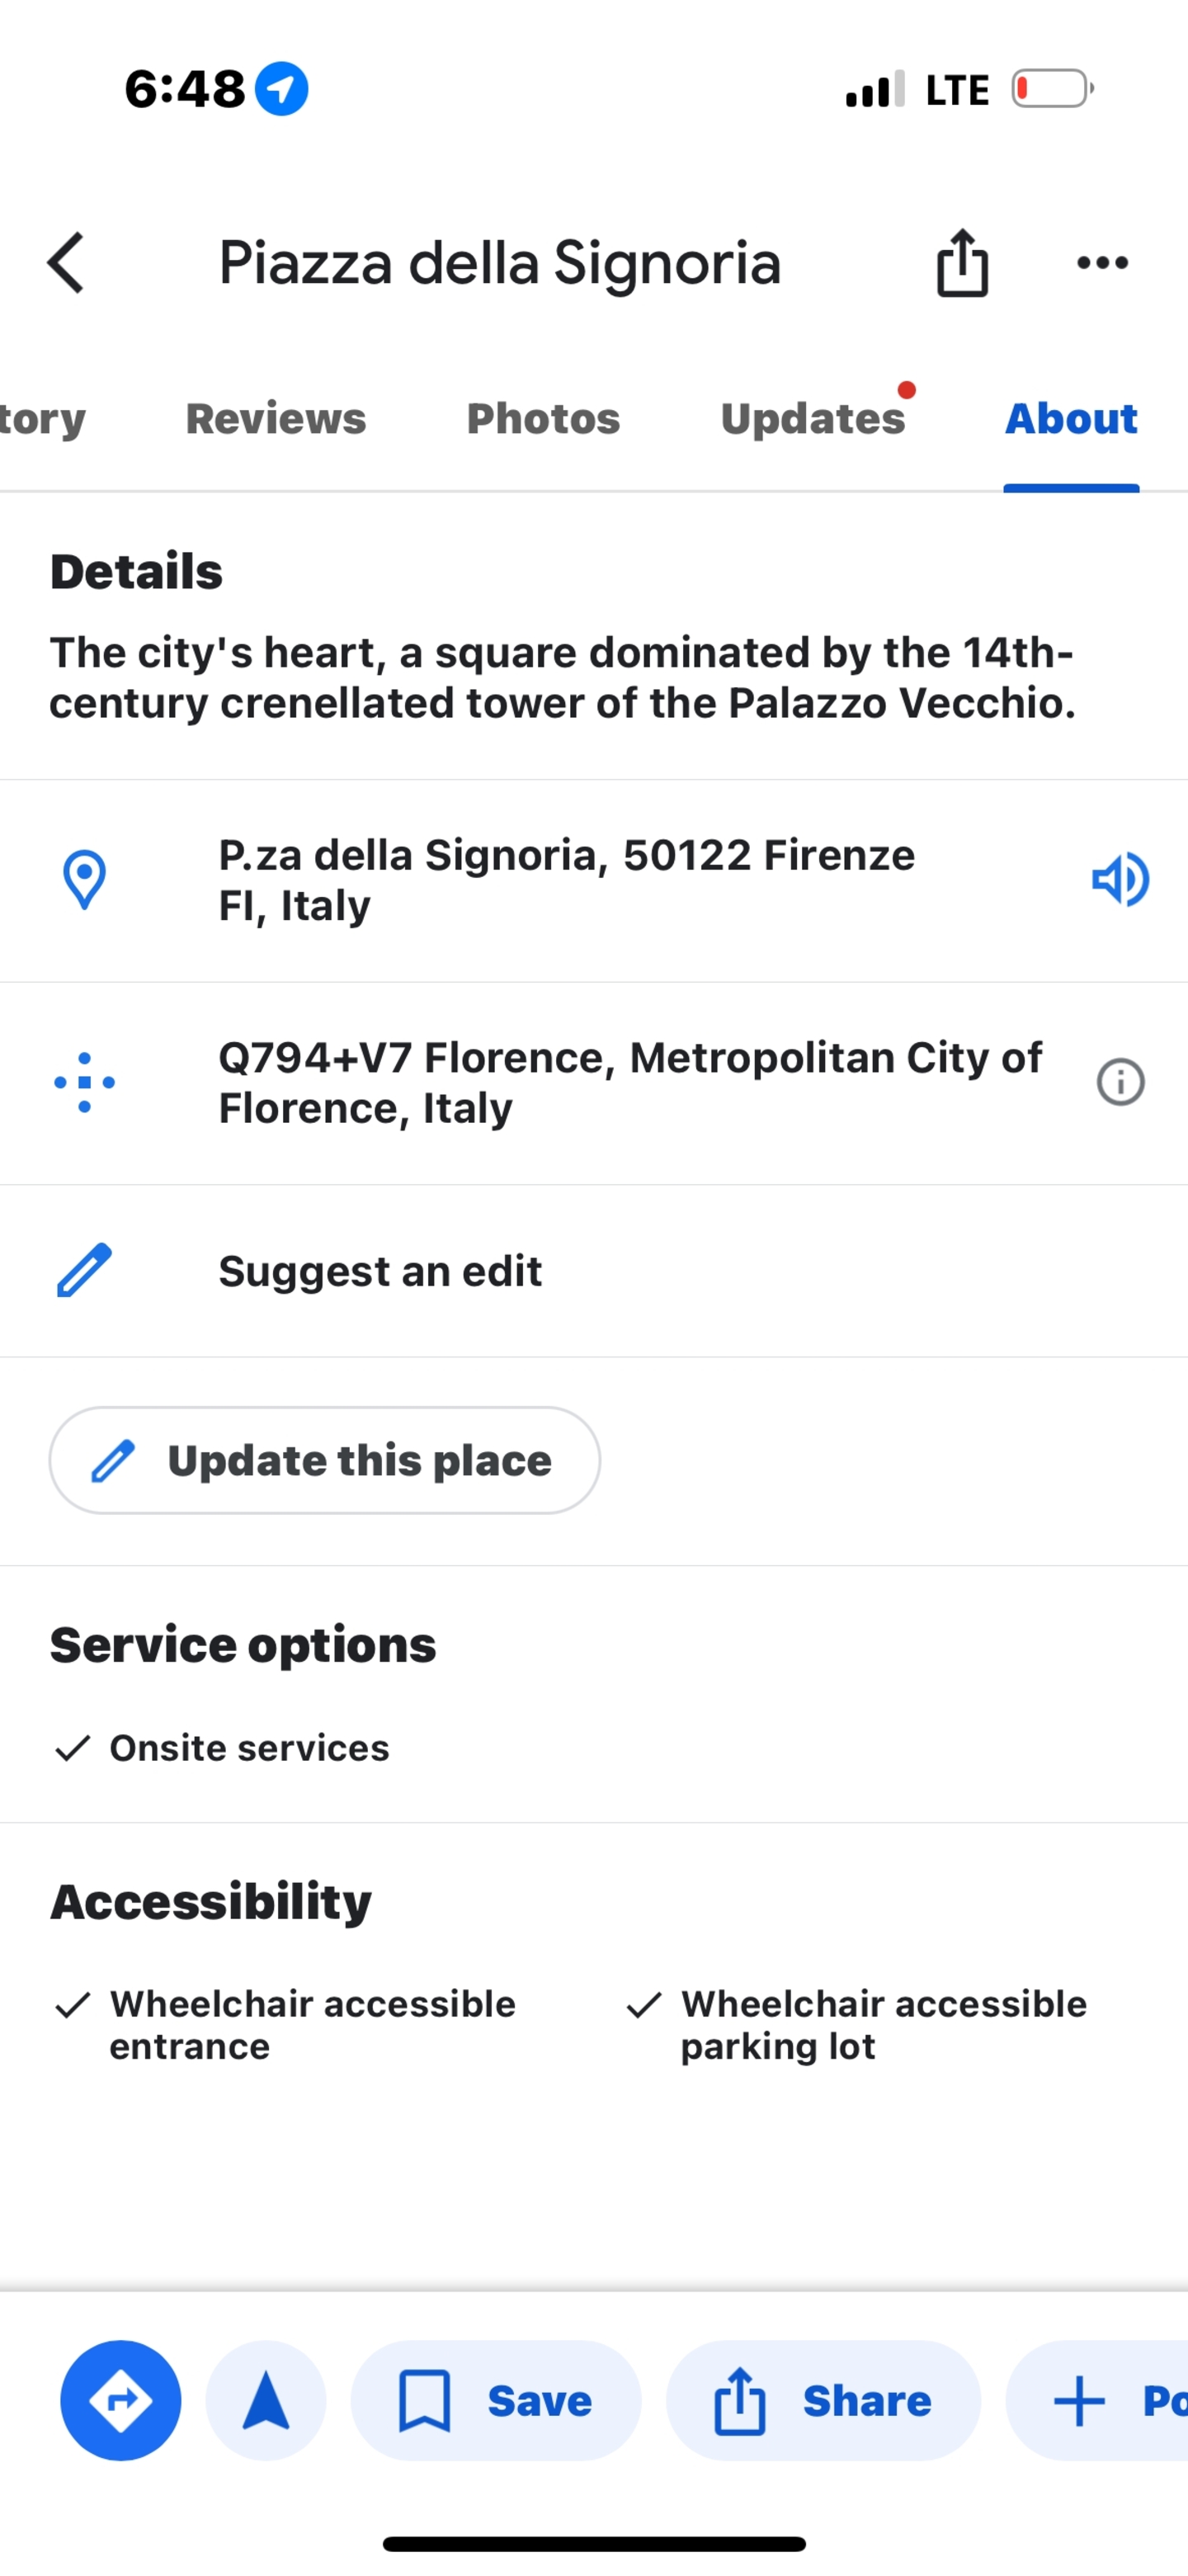Viewport: 1188px width, 2576px height.
Task: Tap the blue directions icon button
Action: point(121,2400)
